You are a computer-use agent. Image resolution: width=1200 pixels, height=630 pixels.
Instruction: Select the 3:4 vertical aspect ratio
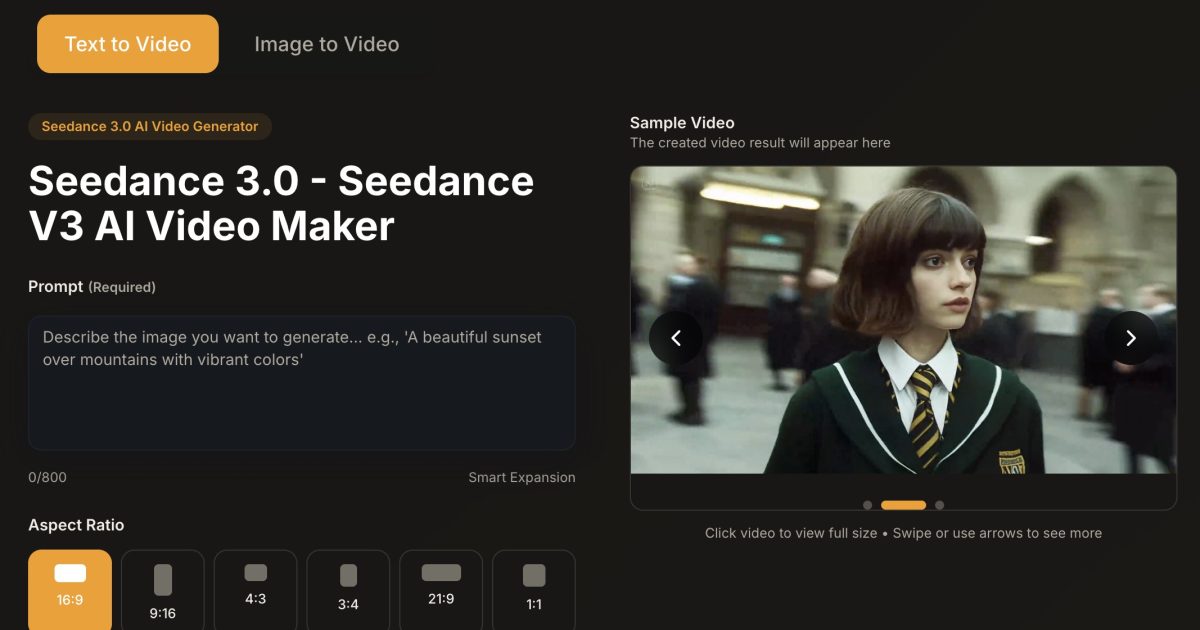[348, 589]
